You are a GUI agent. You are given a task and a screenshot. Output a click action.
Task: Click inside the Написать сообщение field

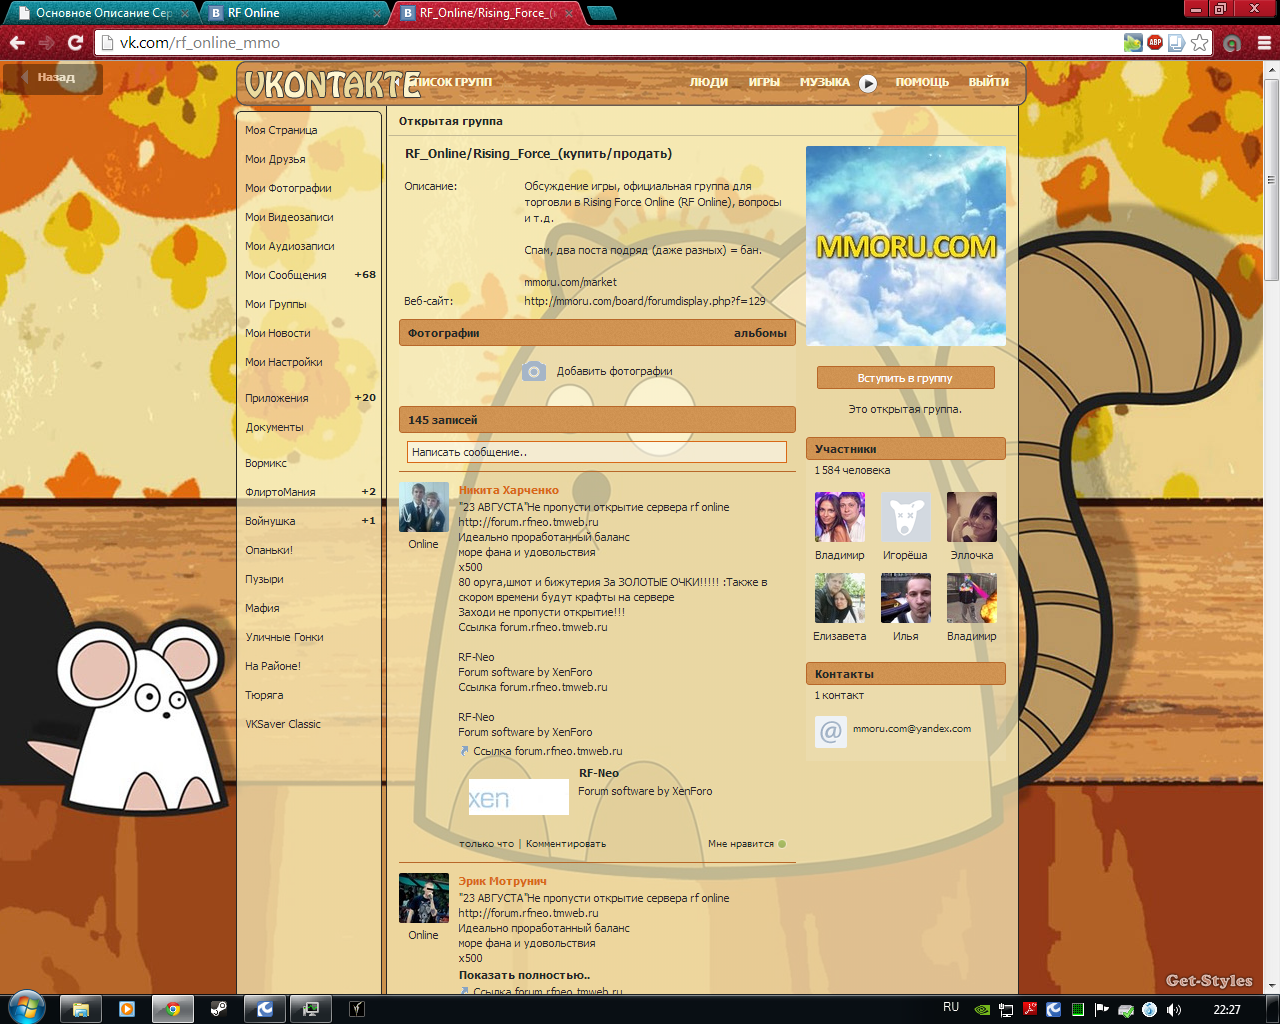(x=596, y=452)
